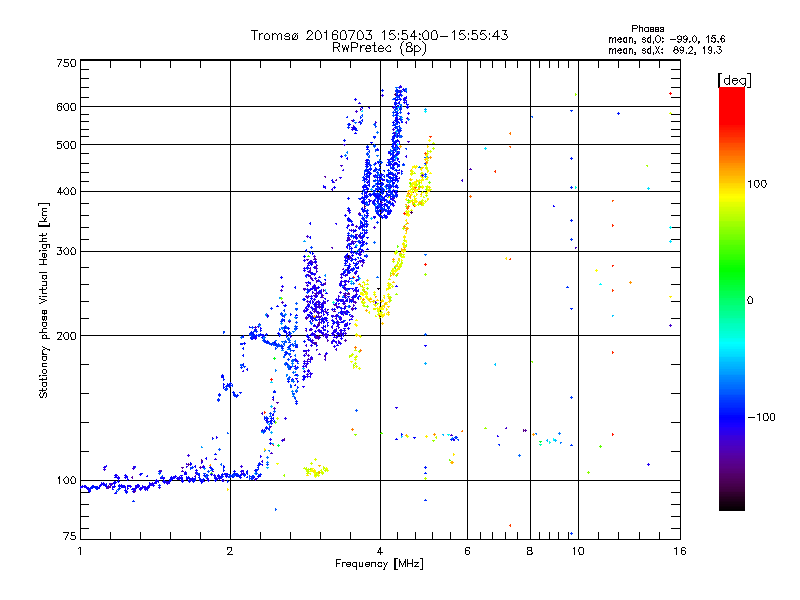Click the x-axis tick label "1"

[x=80, y=551]
